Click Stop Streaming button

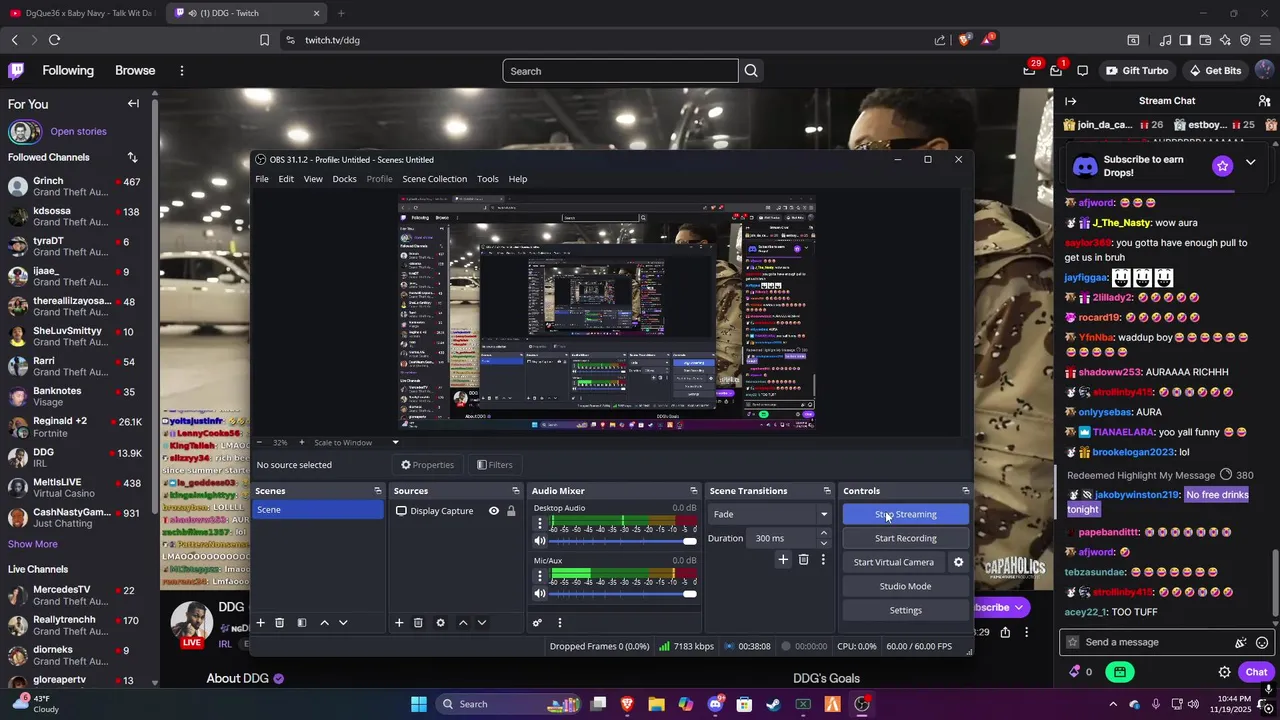(x=905, y=514)
